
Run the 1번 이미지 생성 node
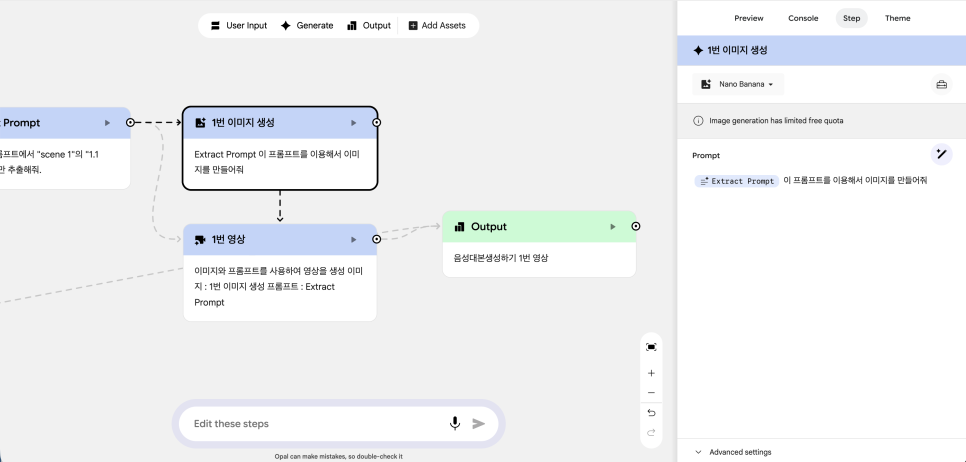(354, 123)
